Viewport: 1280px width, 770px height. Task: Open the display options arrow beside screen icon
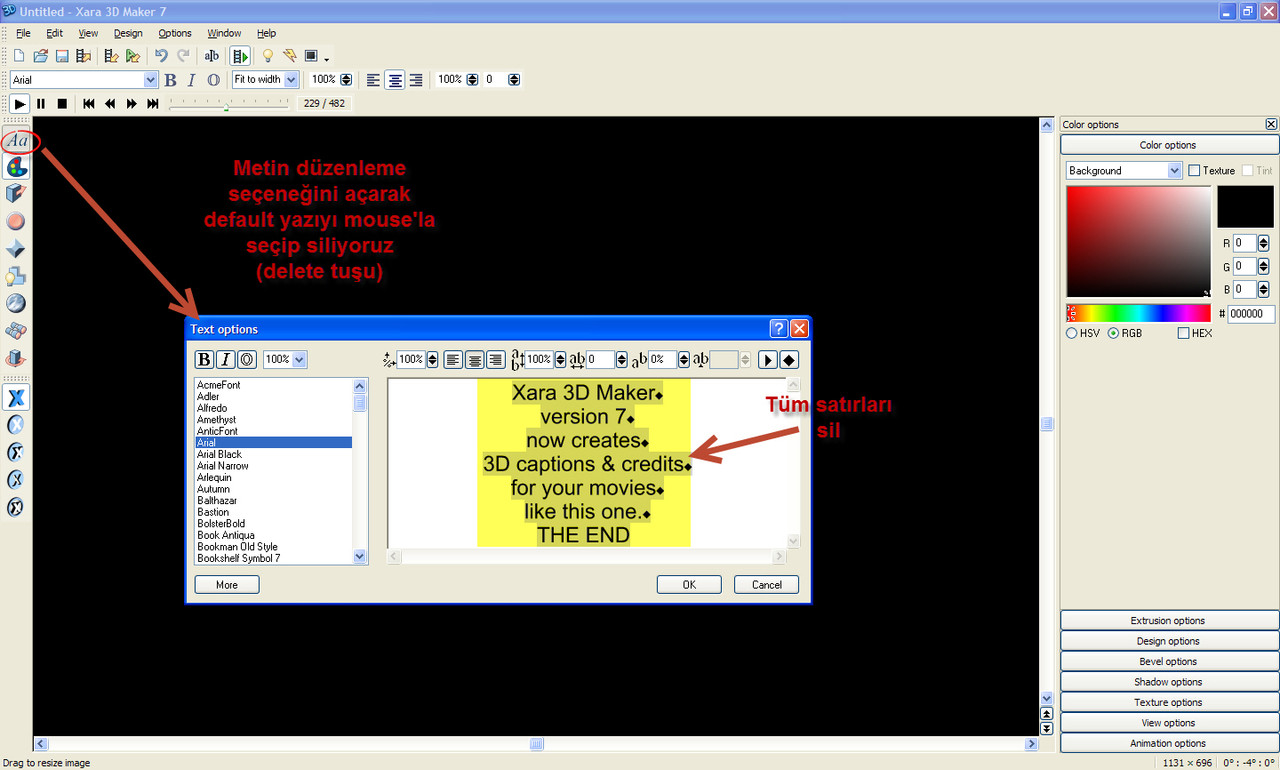tap(327, 59)
